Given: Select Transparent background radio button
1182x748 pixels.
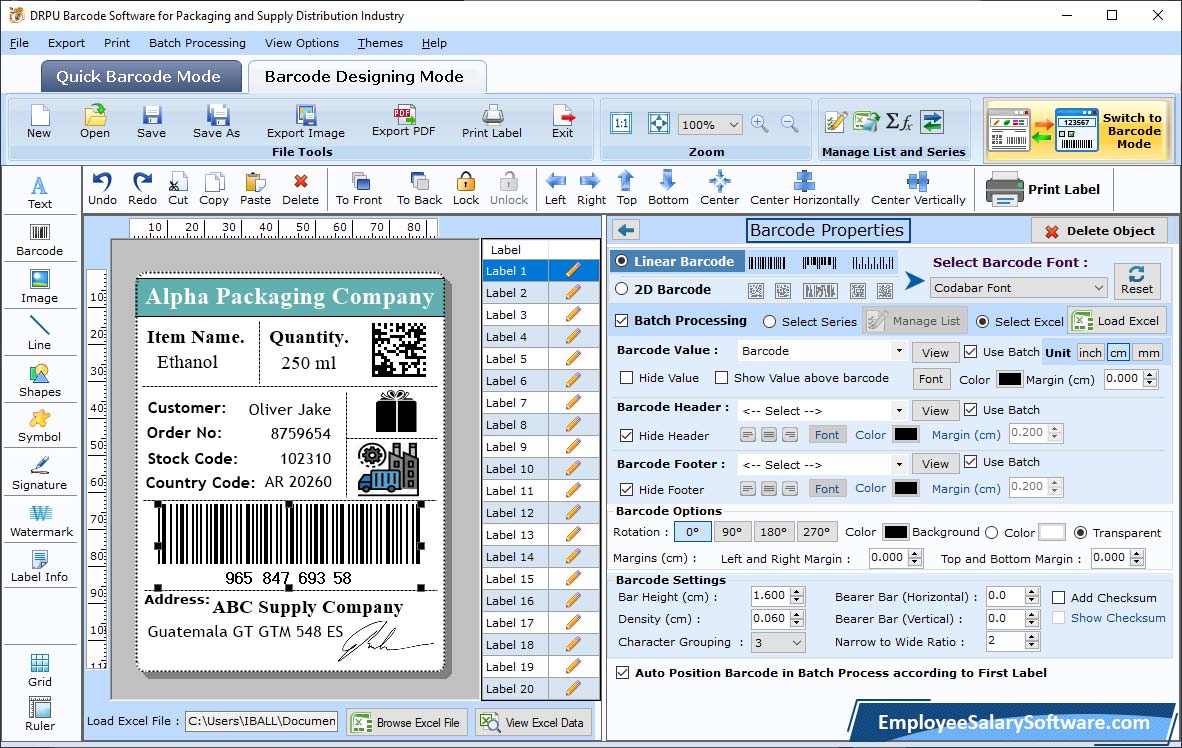Looking at the screenshot, I should [1080, 533].
